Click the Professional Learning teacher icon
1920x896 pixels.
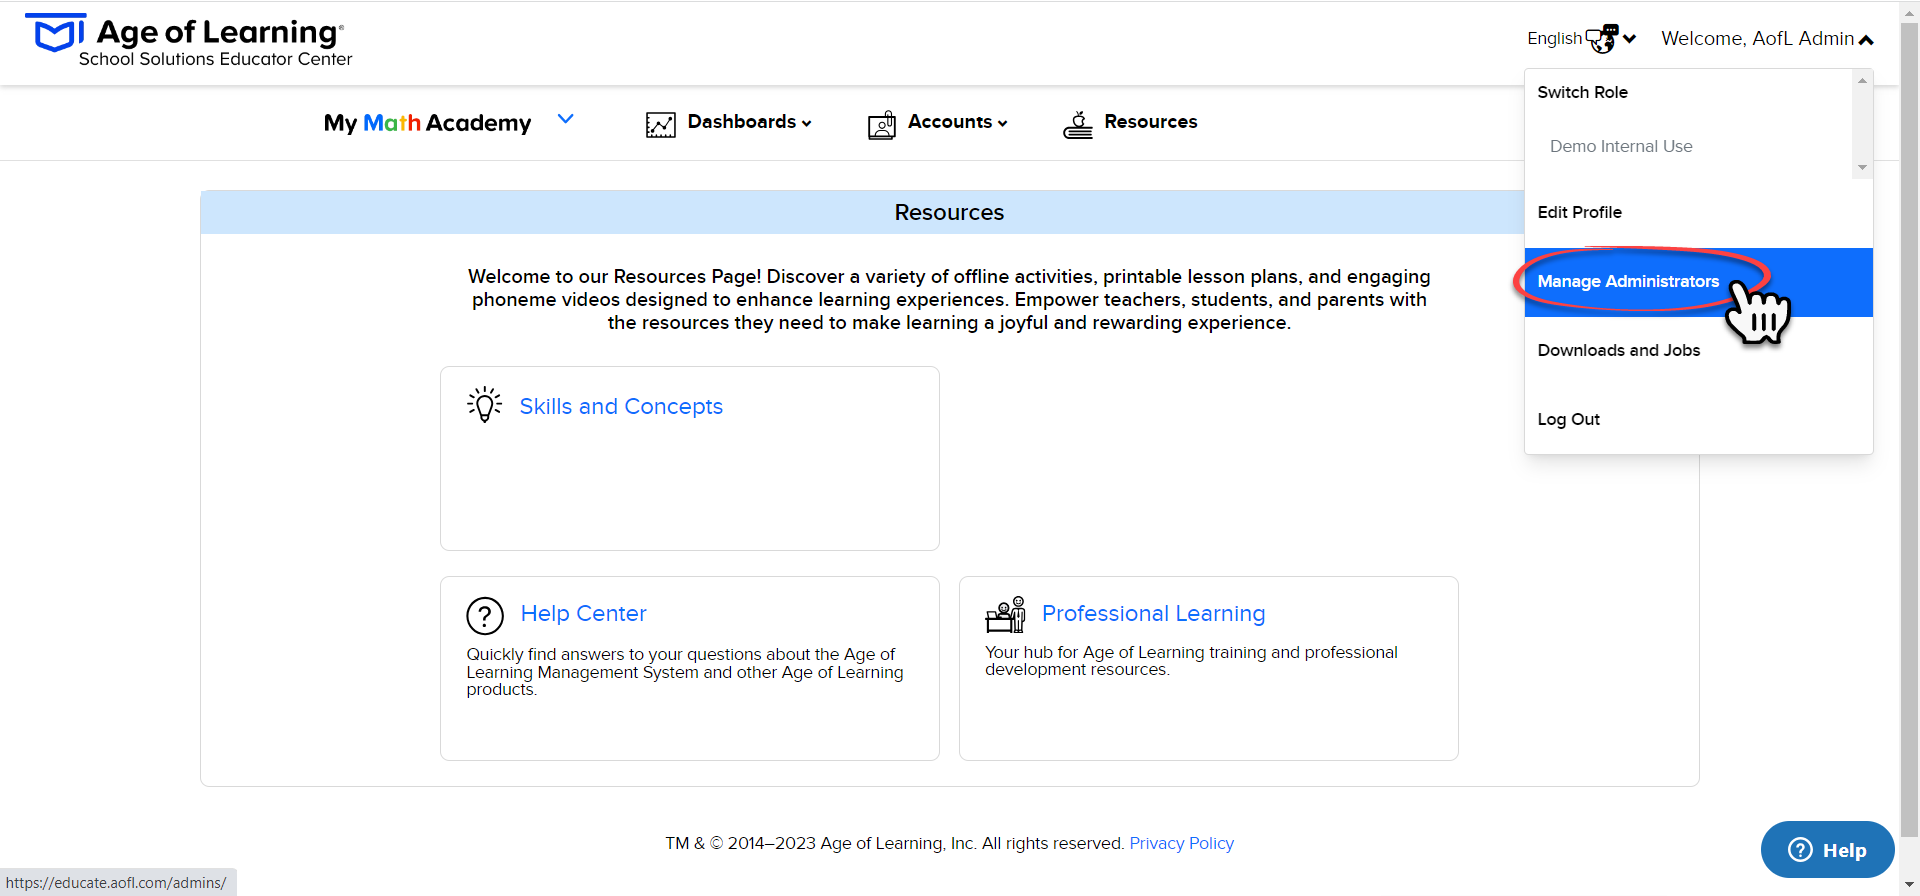coord(1006,614)
